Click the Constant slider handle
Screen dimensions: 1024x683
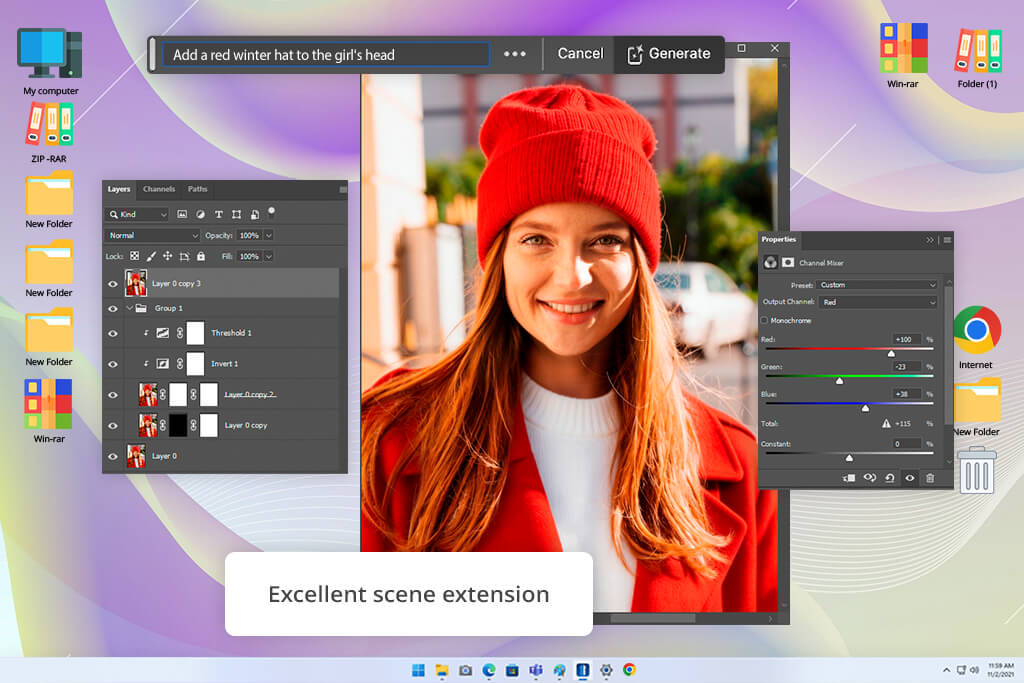[849, 458]
